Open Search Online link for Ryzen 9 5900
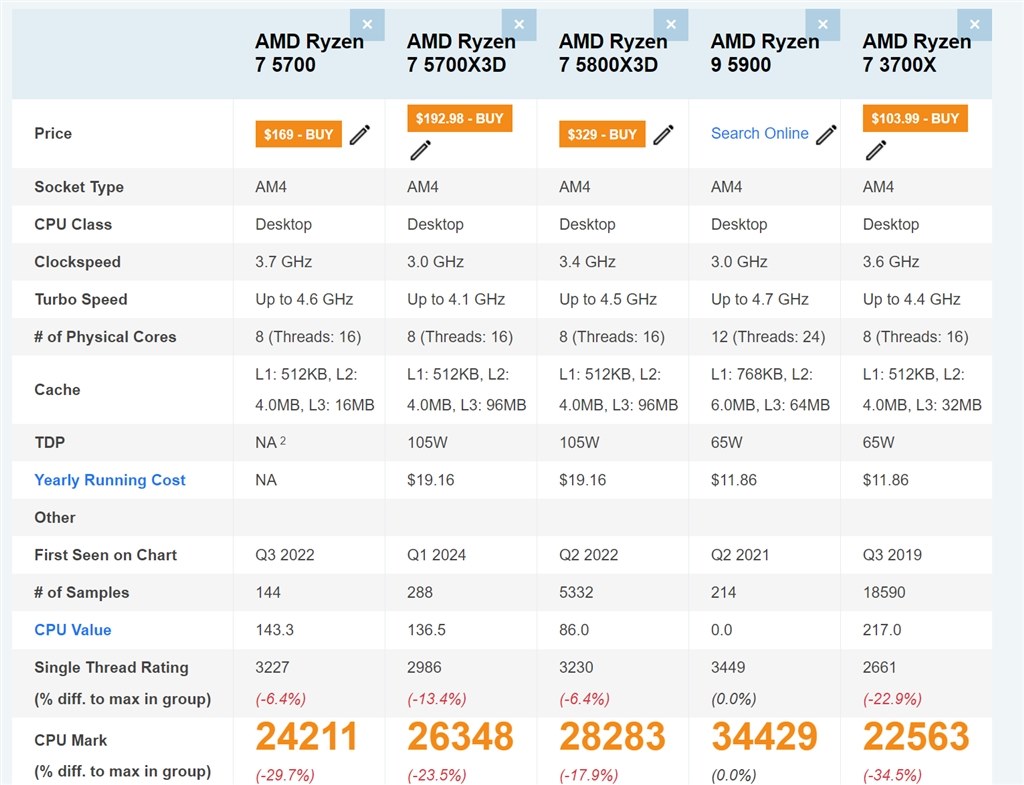Screen dimensions: 1024x785 (x=760, y=133)
